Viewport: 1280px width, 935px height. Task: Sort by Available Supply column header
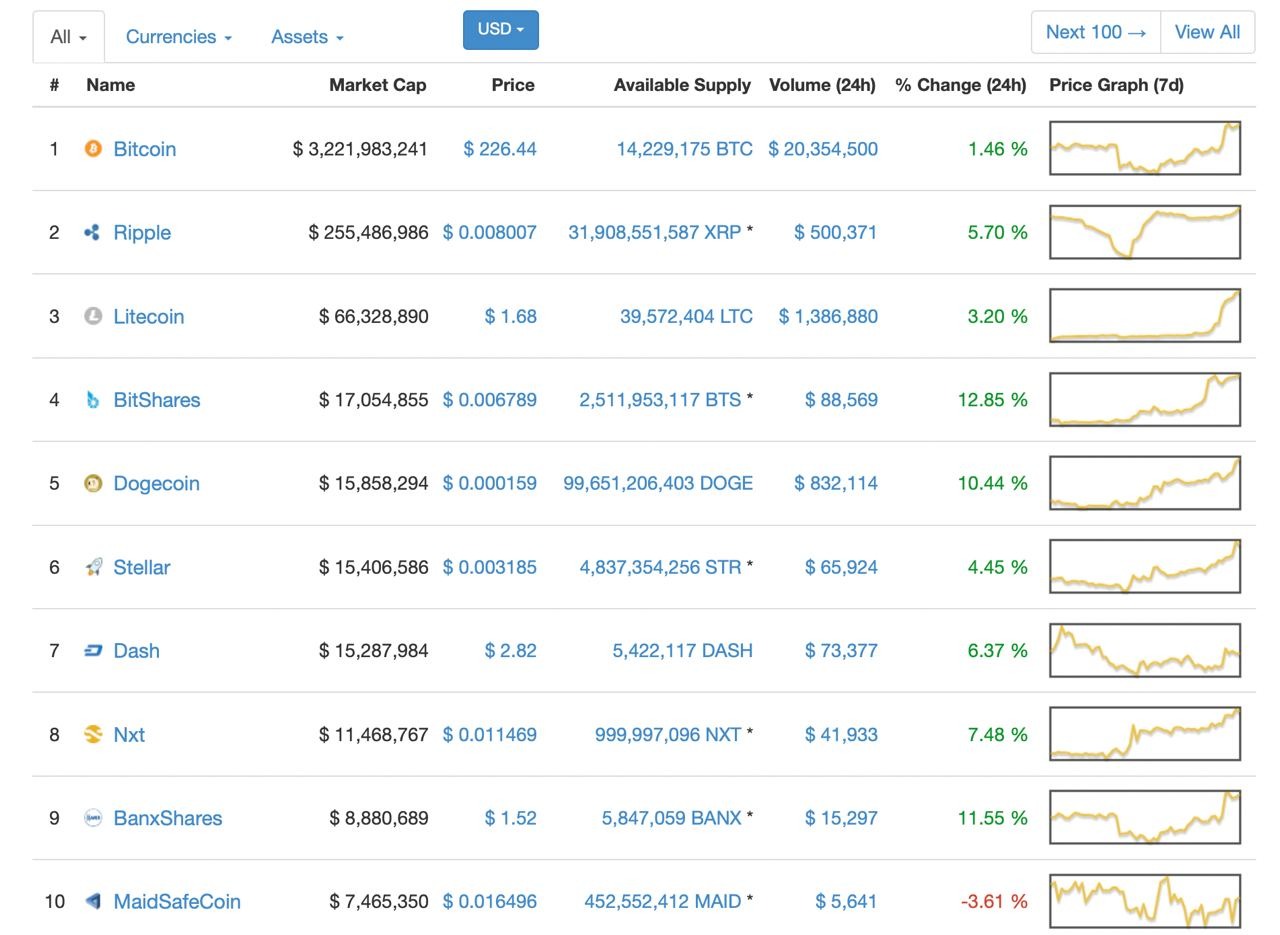(682, 85)
